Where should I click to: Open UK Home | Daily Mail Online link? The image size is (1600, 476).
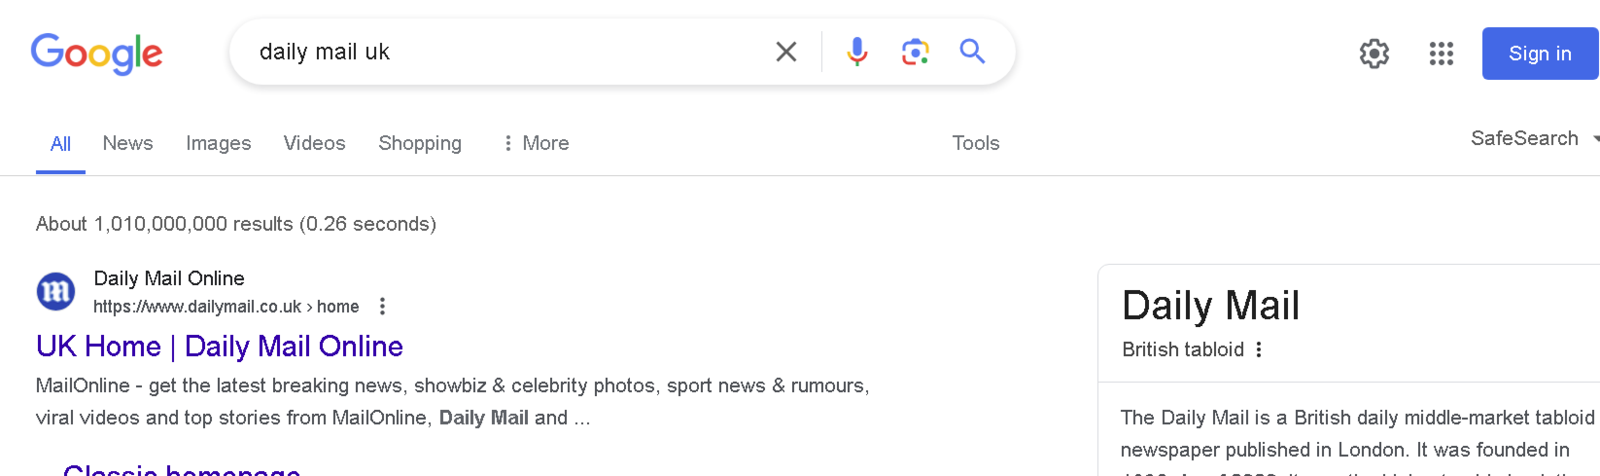tap(220, 346)
